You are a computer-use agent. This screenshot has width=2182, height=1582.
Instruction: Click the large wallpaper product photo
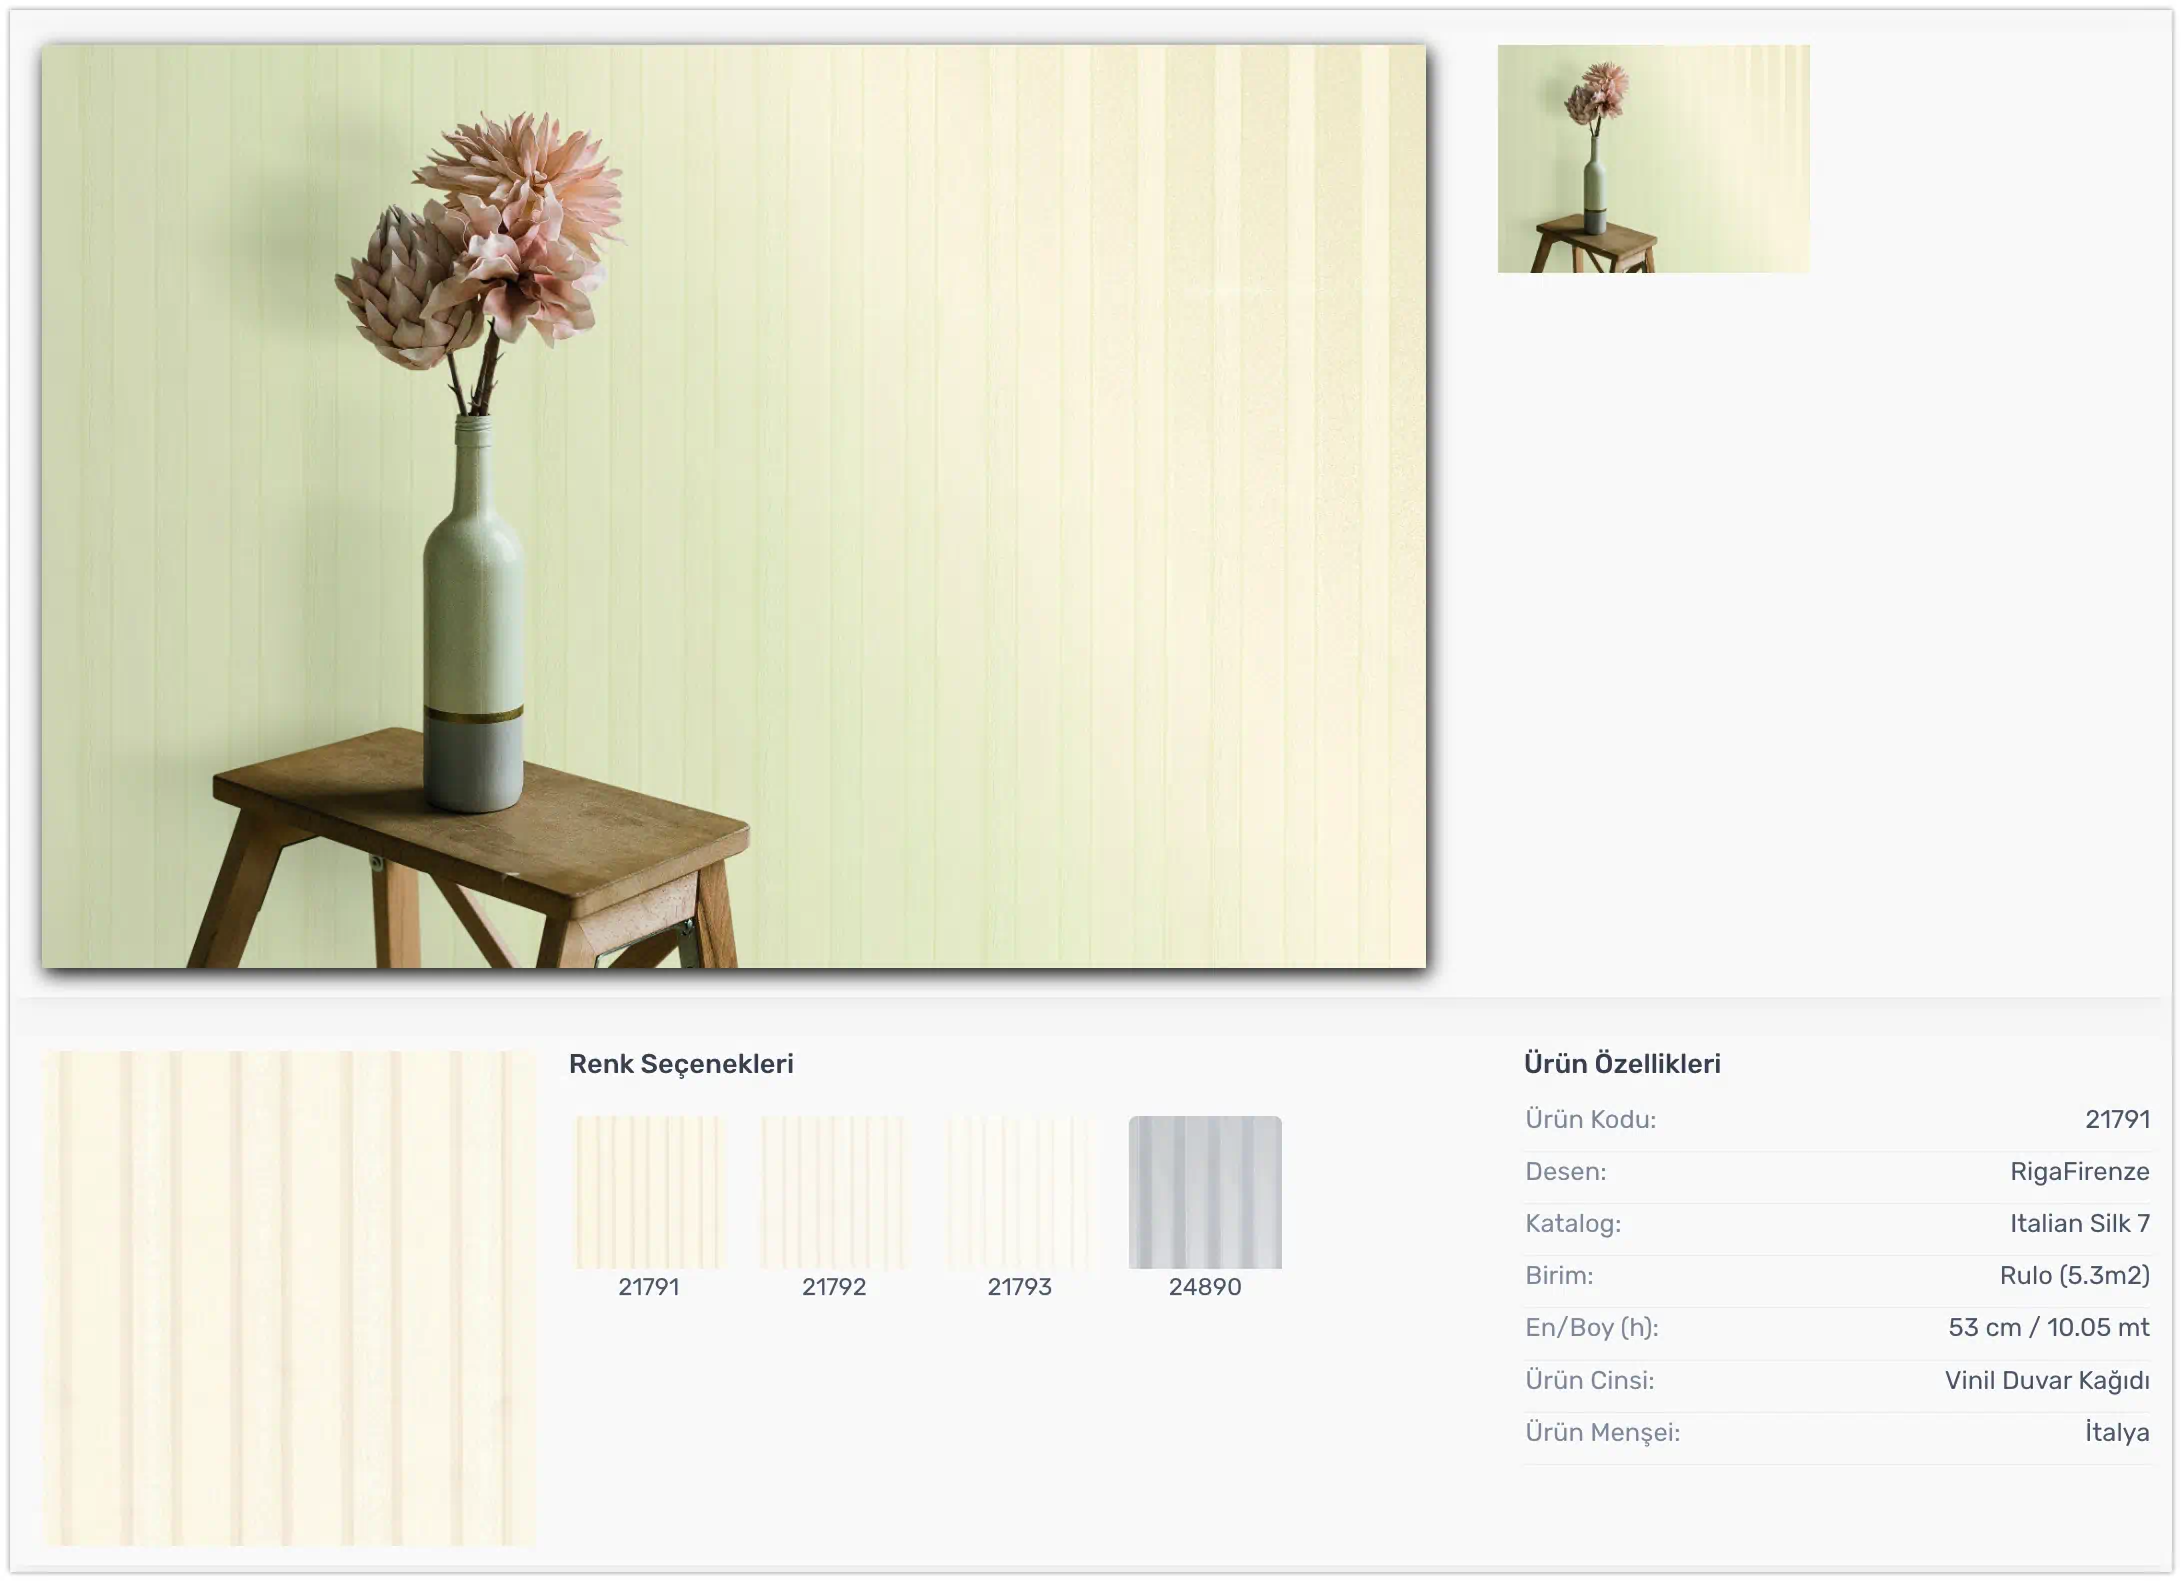pyautogui.click(x=733, y=506)
